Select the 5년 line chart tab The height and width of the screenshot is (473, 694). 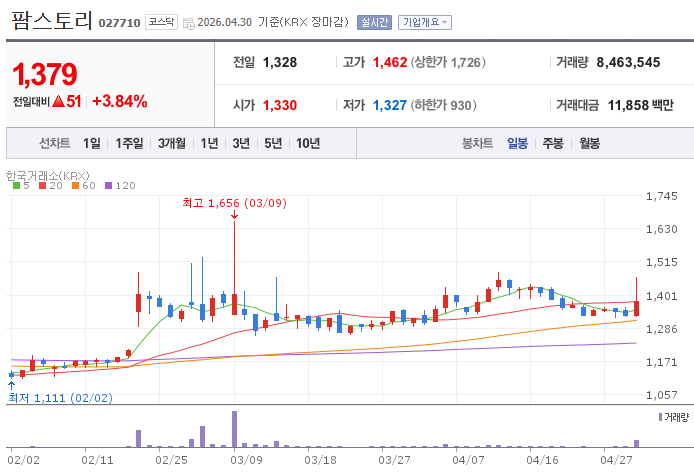point(273,143)
